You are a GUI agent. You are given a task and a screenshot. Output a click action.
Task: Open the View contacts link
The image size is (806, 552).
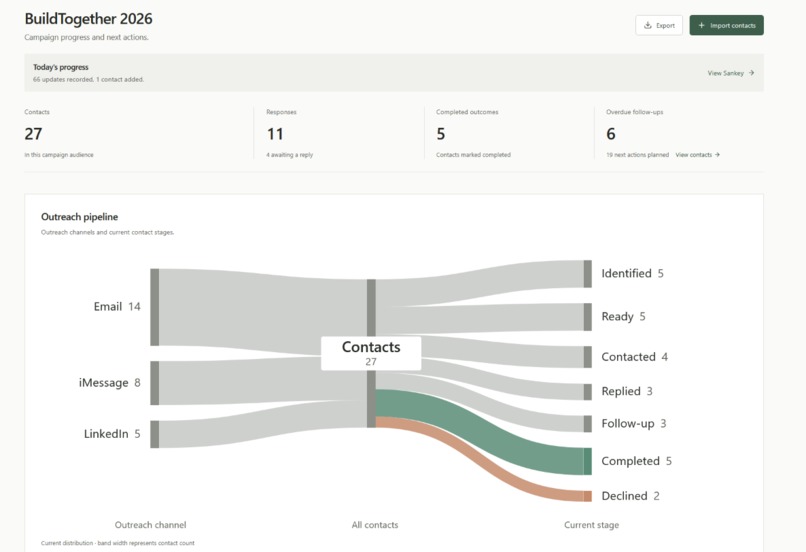[698, 155]
